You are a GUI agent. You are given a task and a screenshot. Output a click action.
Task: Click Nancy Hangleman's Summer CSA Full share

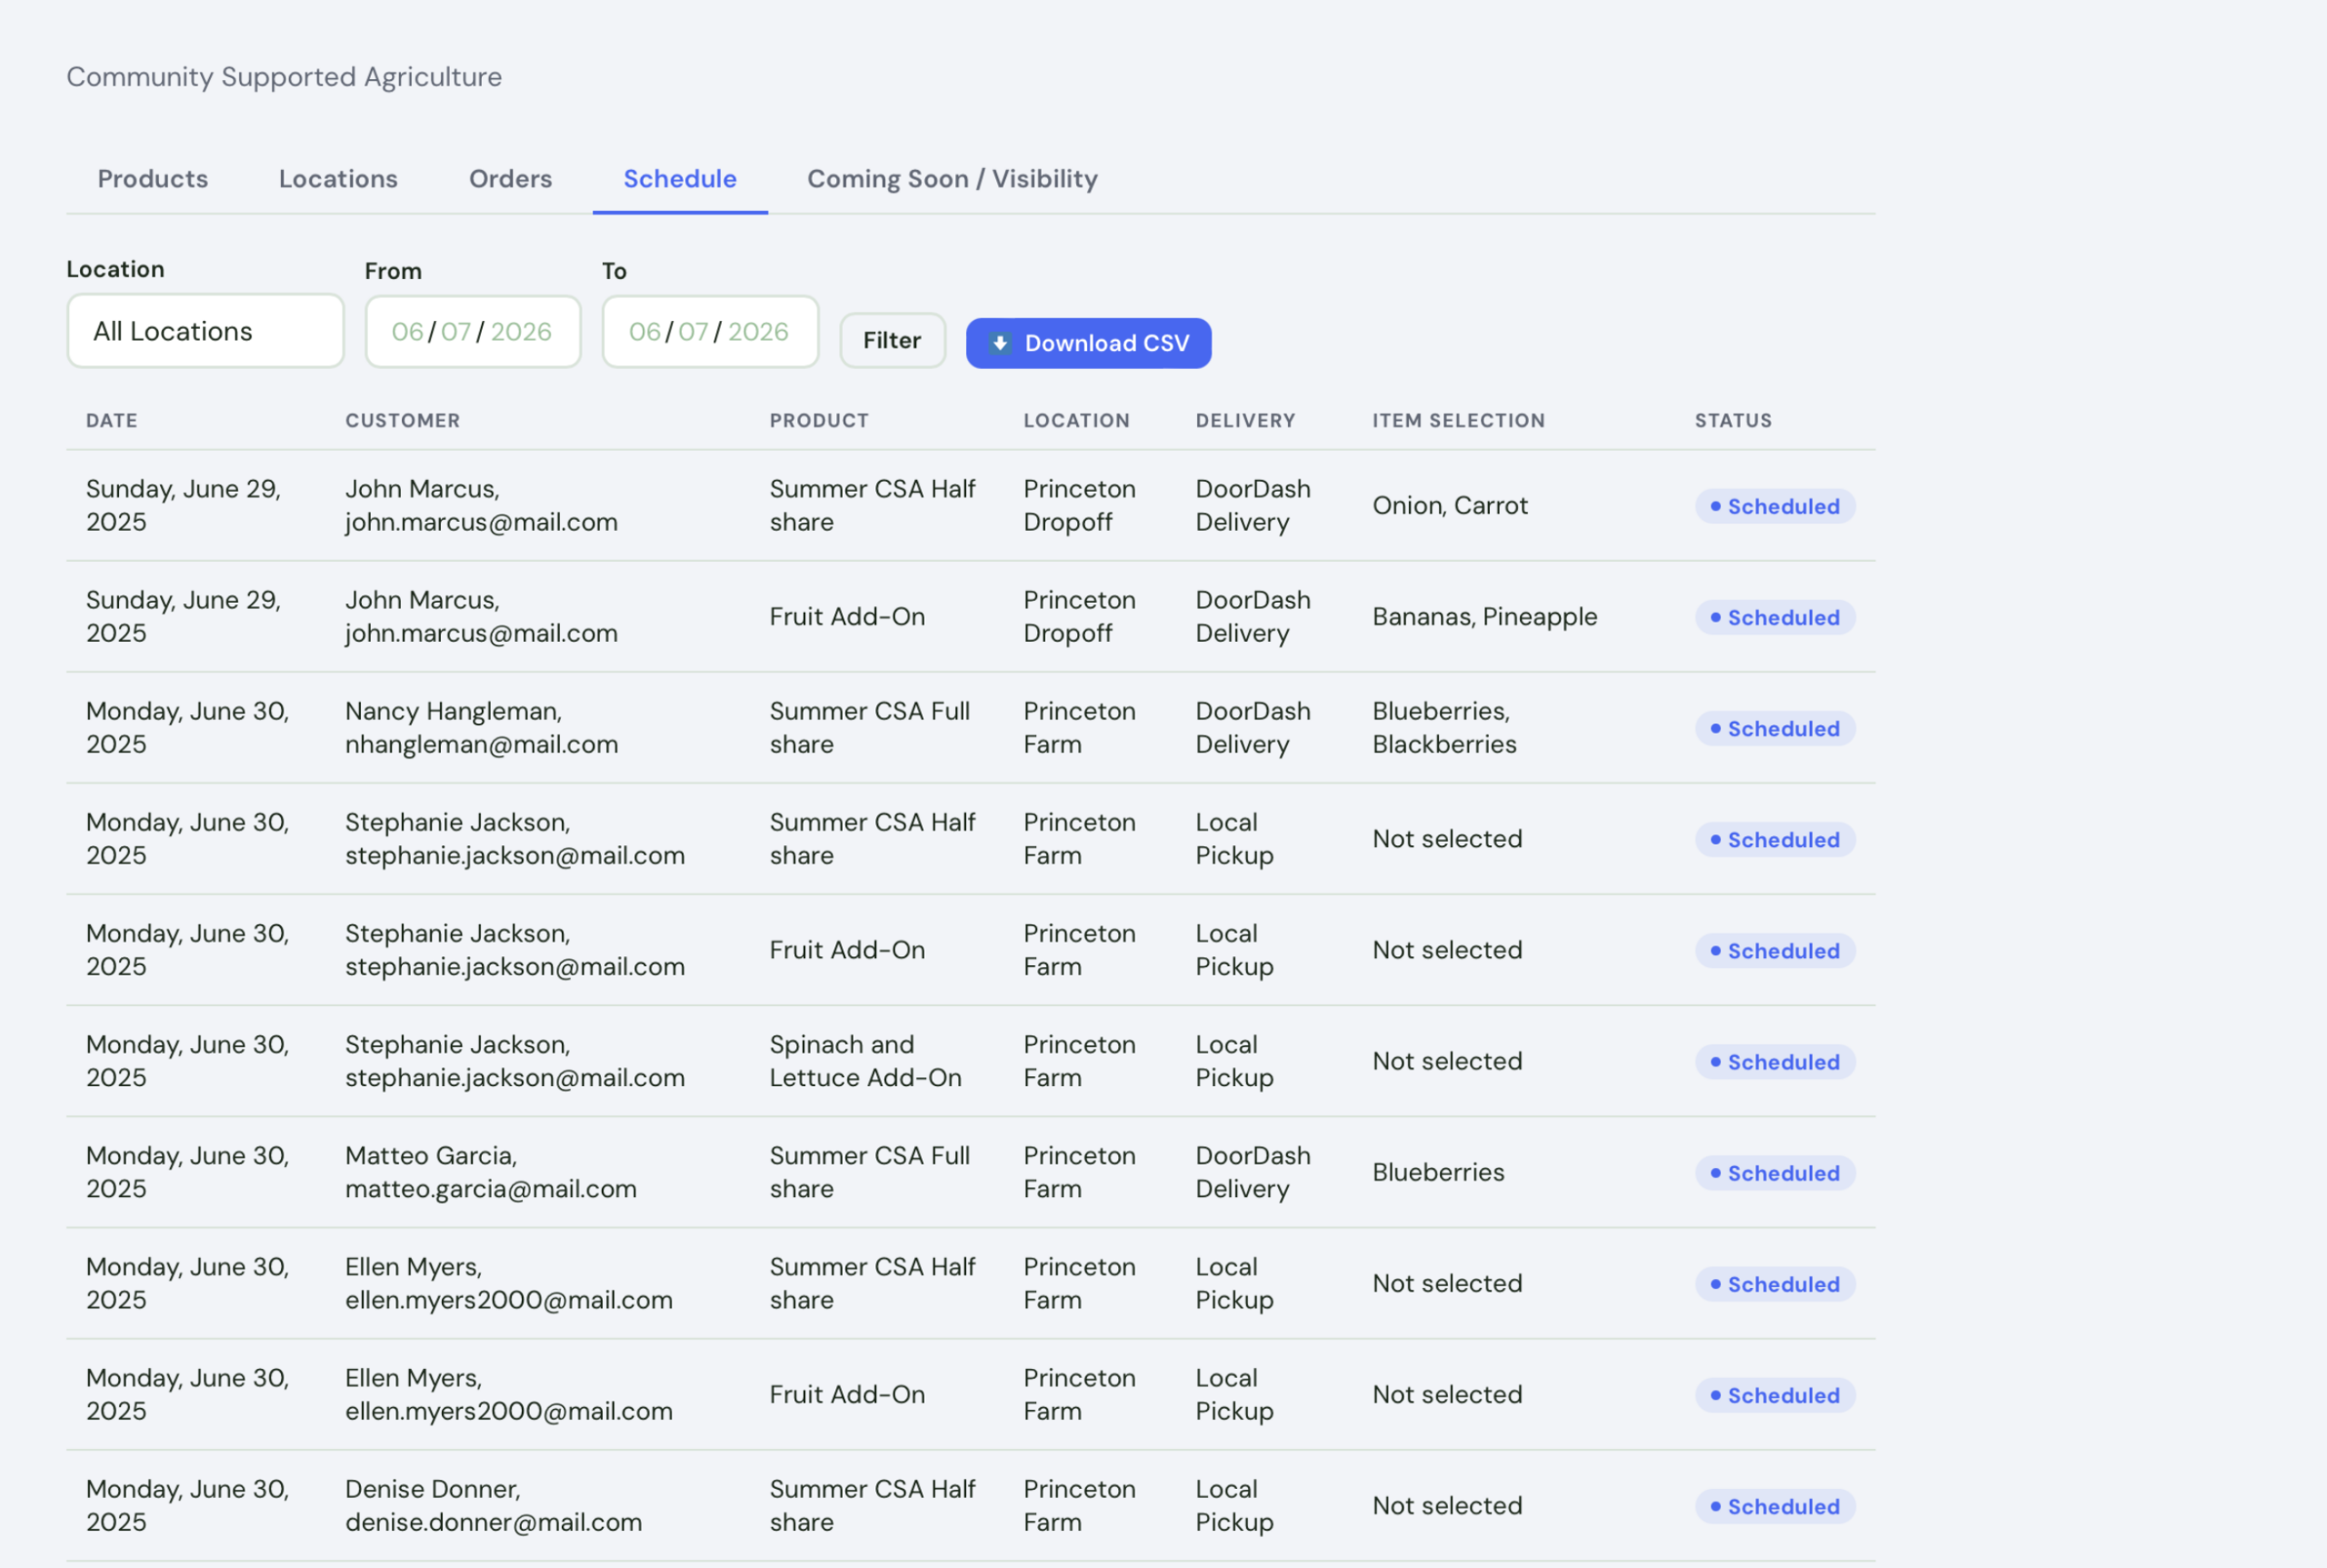pyautogui.click(x=869, y=727)
